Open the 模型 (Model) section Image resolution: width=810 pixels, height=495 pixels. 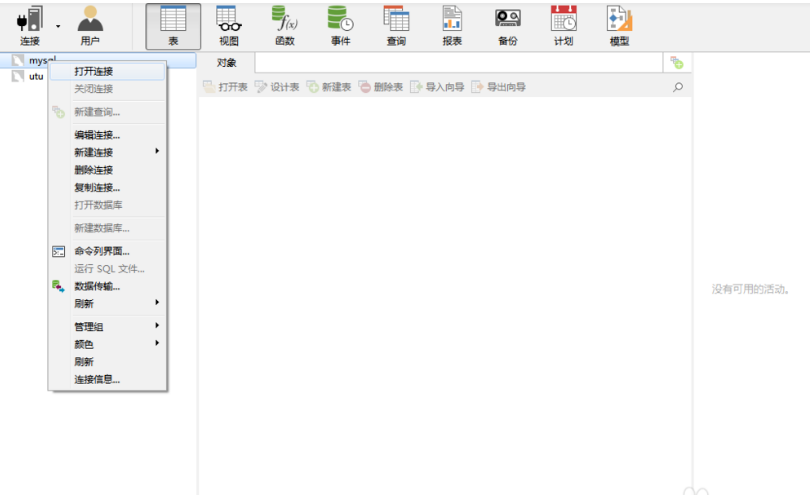tap(619, 26)
